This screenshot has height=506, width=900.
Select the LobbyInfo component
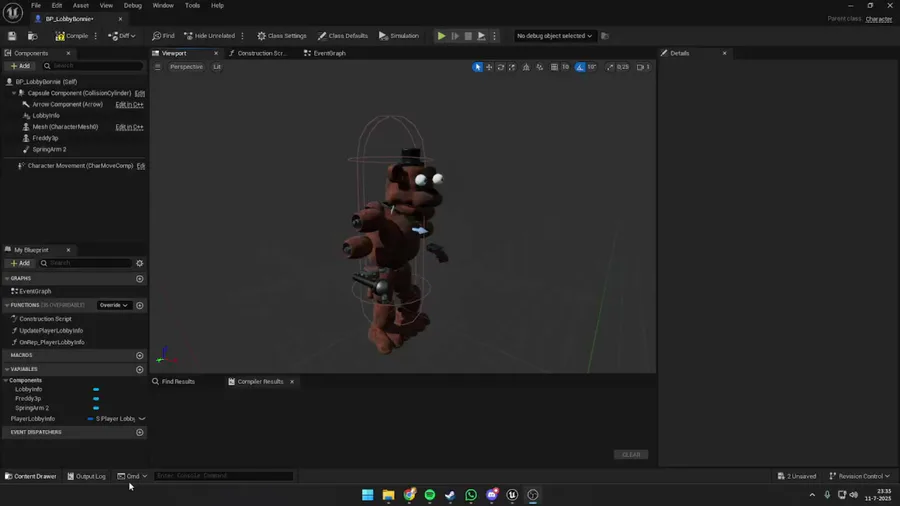point(46,115)
